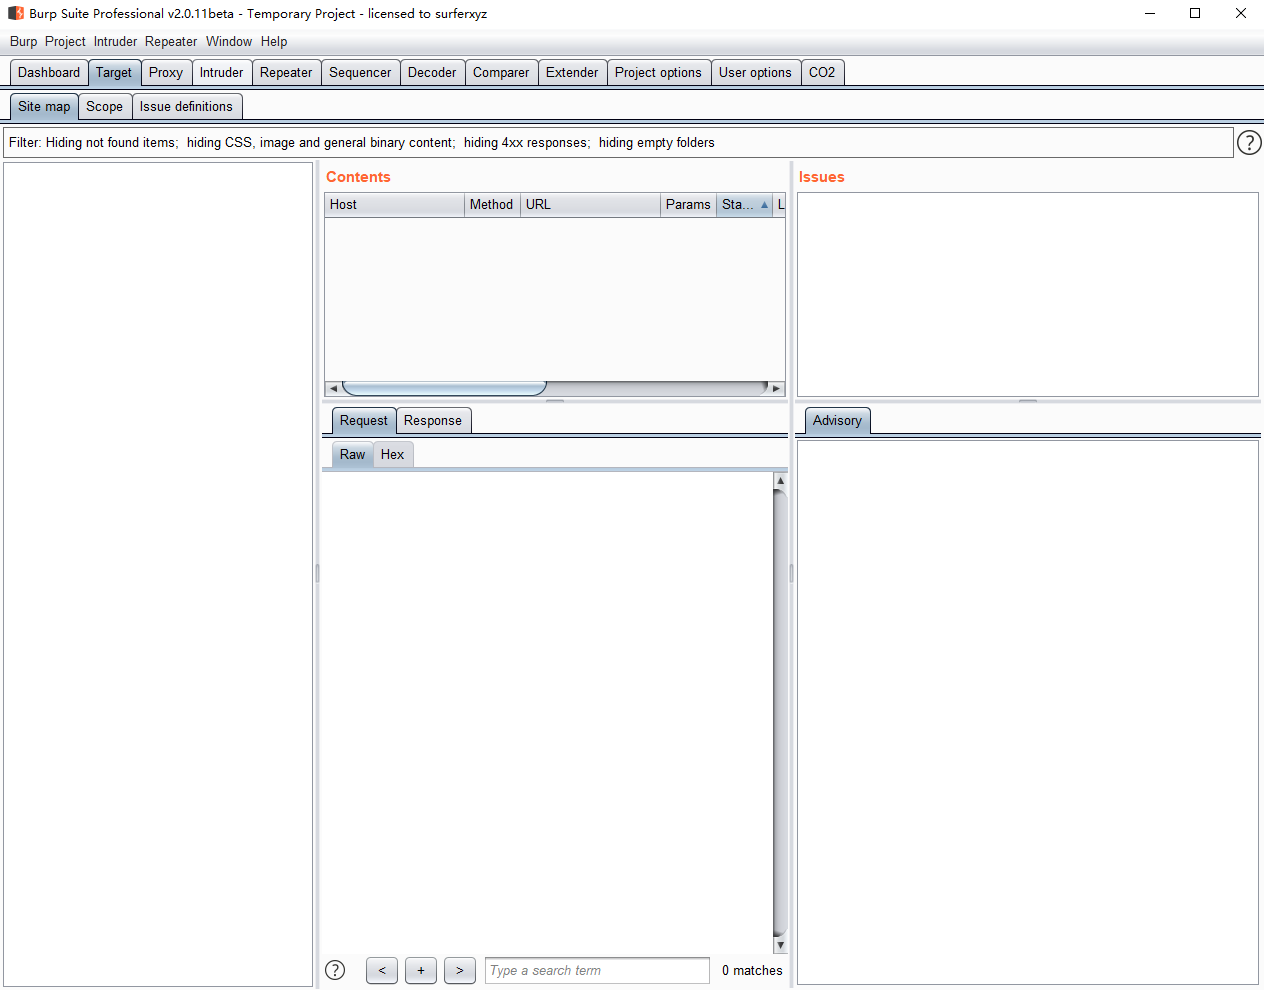Click the previous match arrow button

pyautogui.click(x=381, y=970)
